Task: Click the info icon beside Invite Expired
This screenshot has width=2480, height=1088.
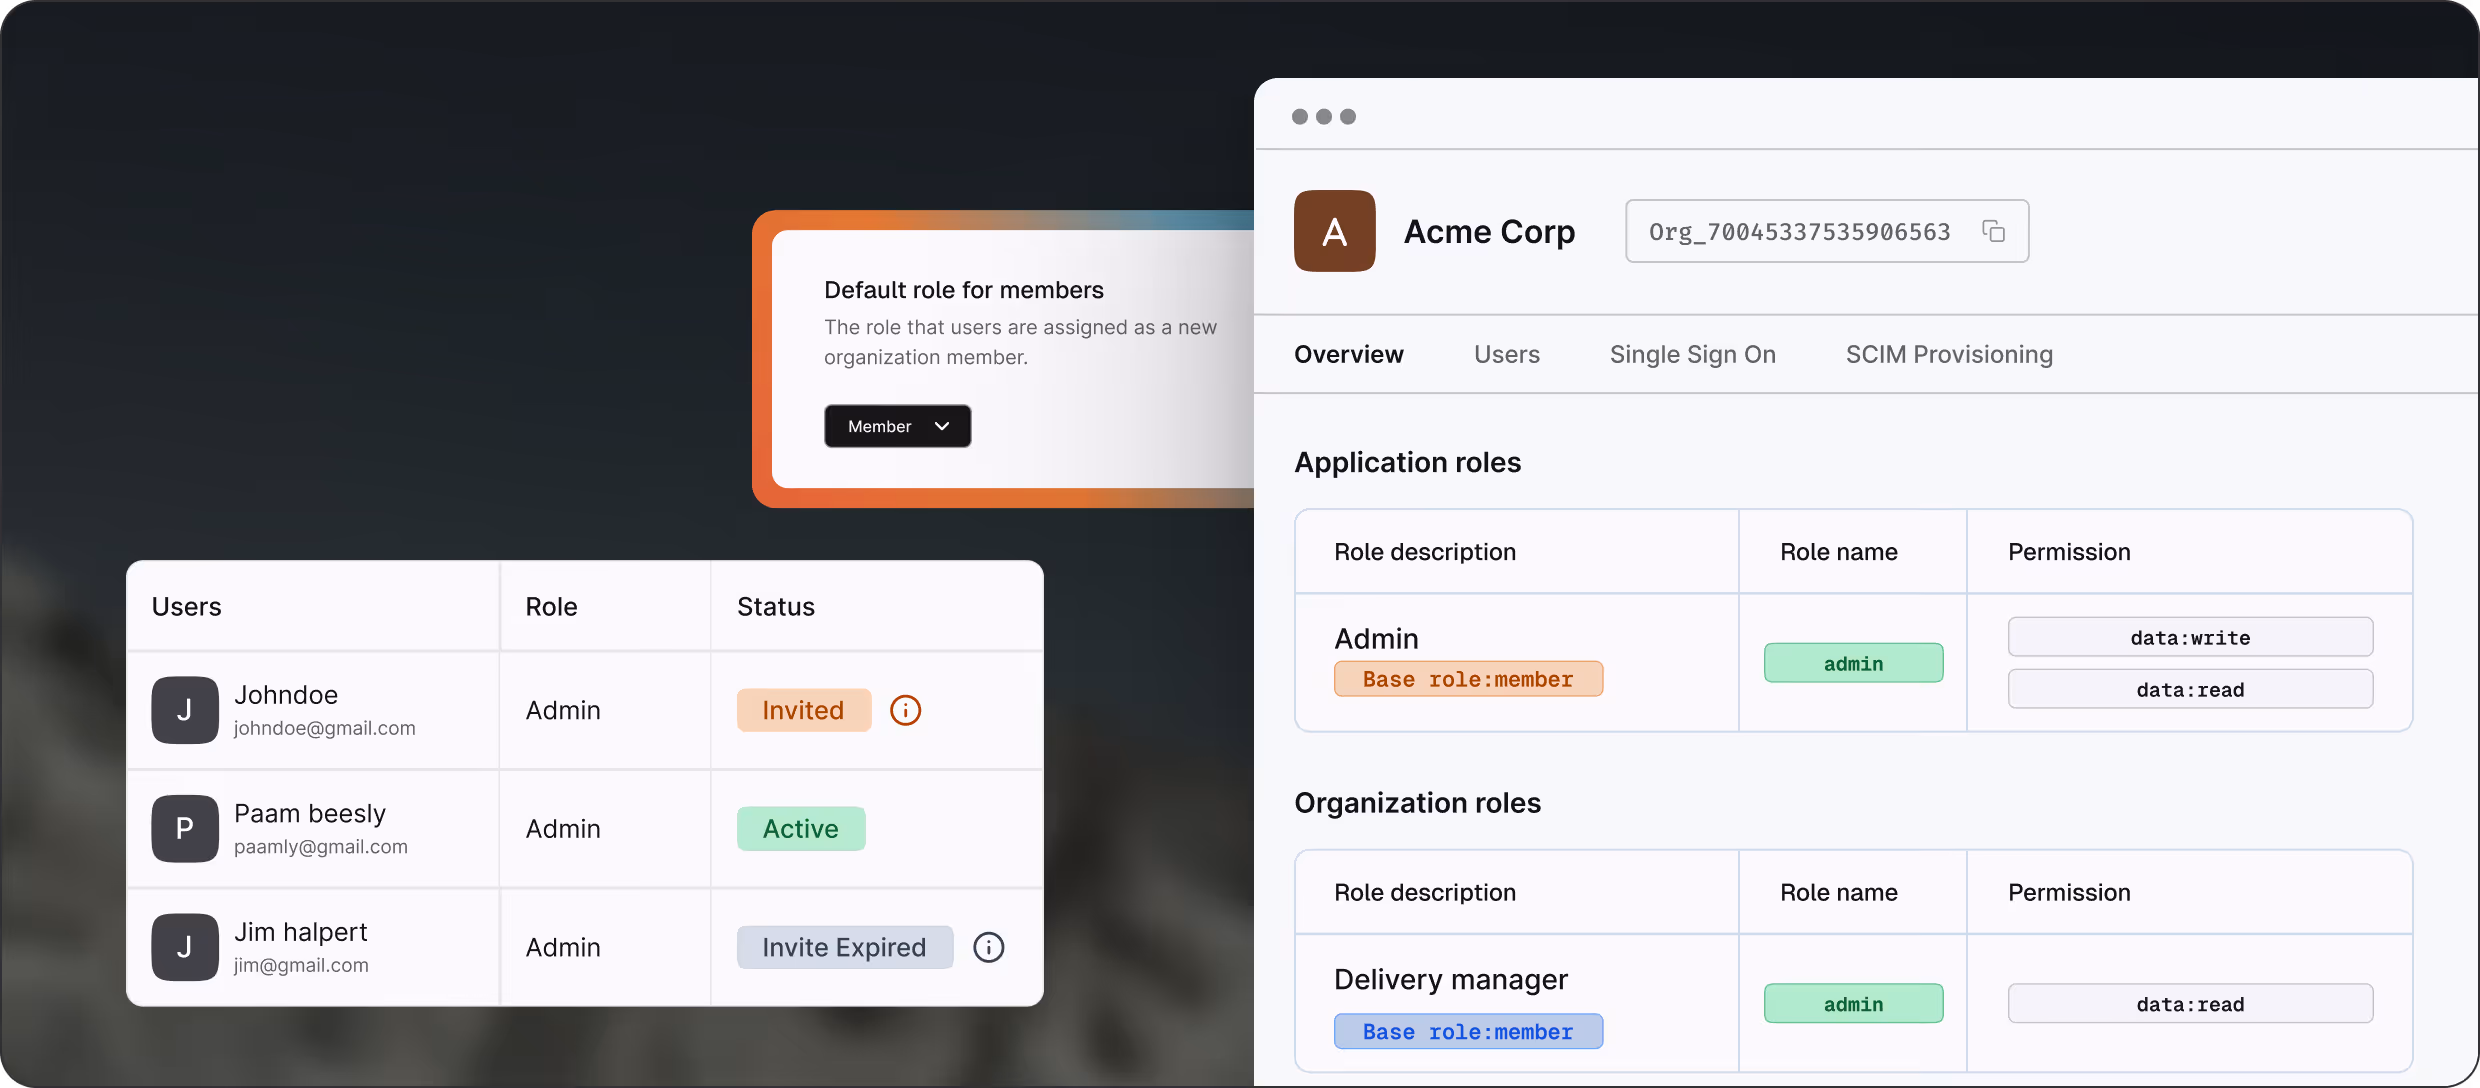Action: tap(988, 947)
